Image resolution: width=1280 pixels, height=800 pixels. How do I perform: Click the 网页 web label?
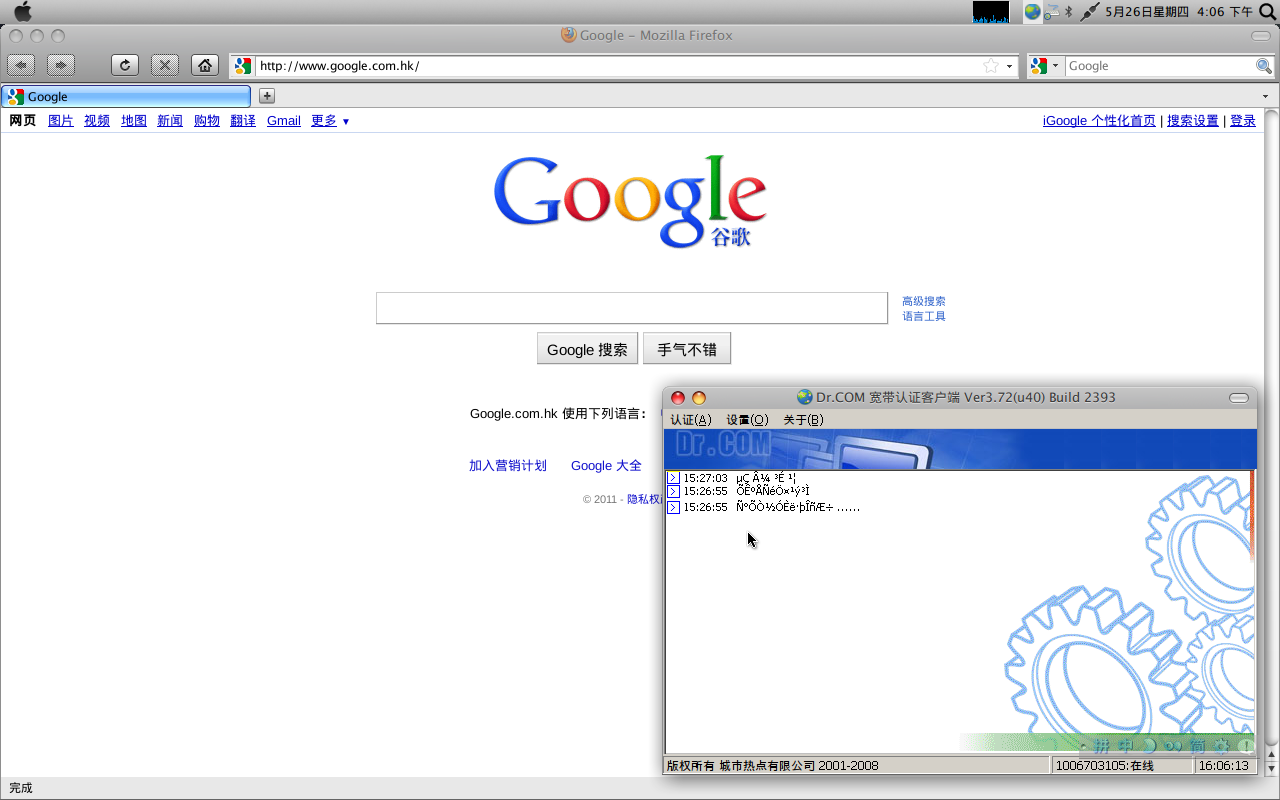22,121
